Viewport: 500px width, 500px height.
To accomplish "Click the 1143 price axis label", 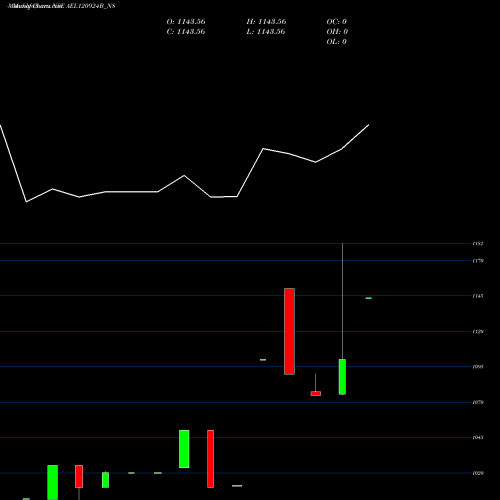I will 478,296.
